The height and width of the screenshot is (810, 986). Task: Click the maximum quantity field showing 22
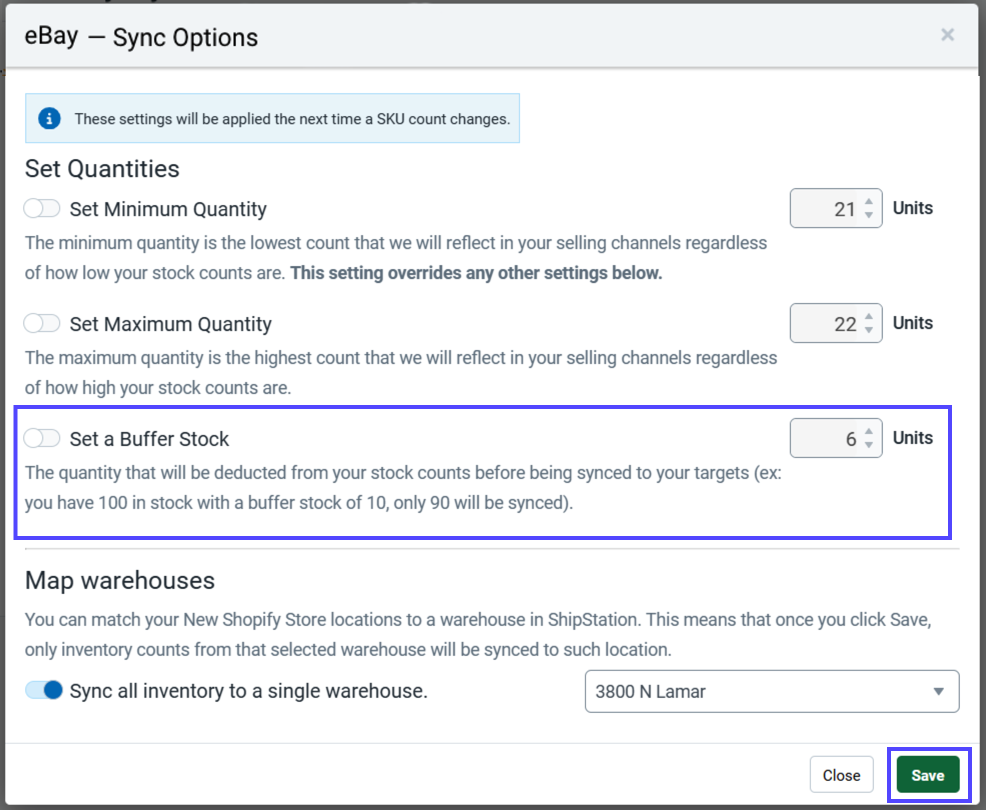pos(836,323)
